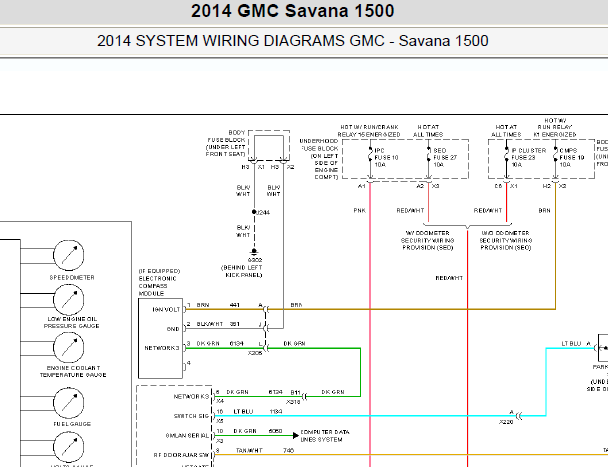Click the J244 splice dot
Image resolution: width=608 pixels, height=467 pixels.
[x=254, y=212]
